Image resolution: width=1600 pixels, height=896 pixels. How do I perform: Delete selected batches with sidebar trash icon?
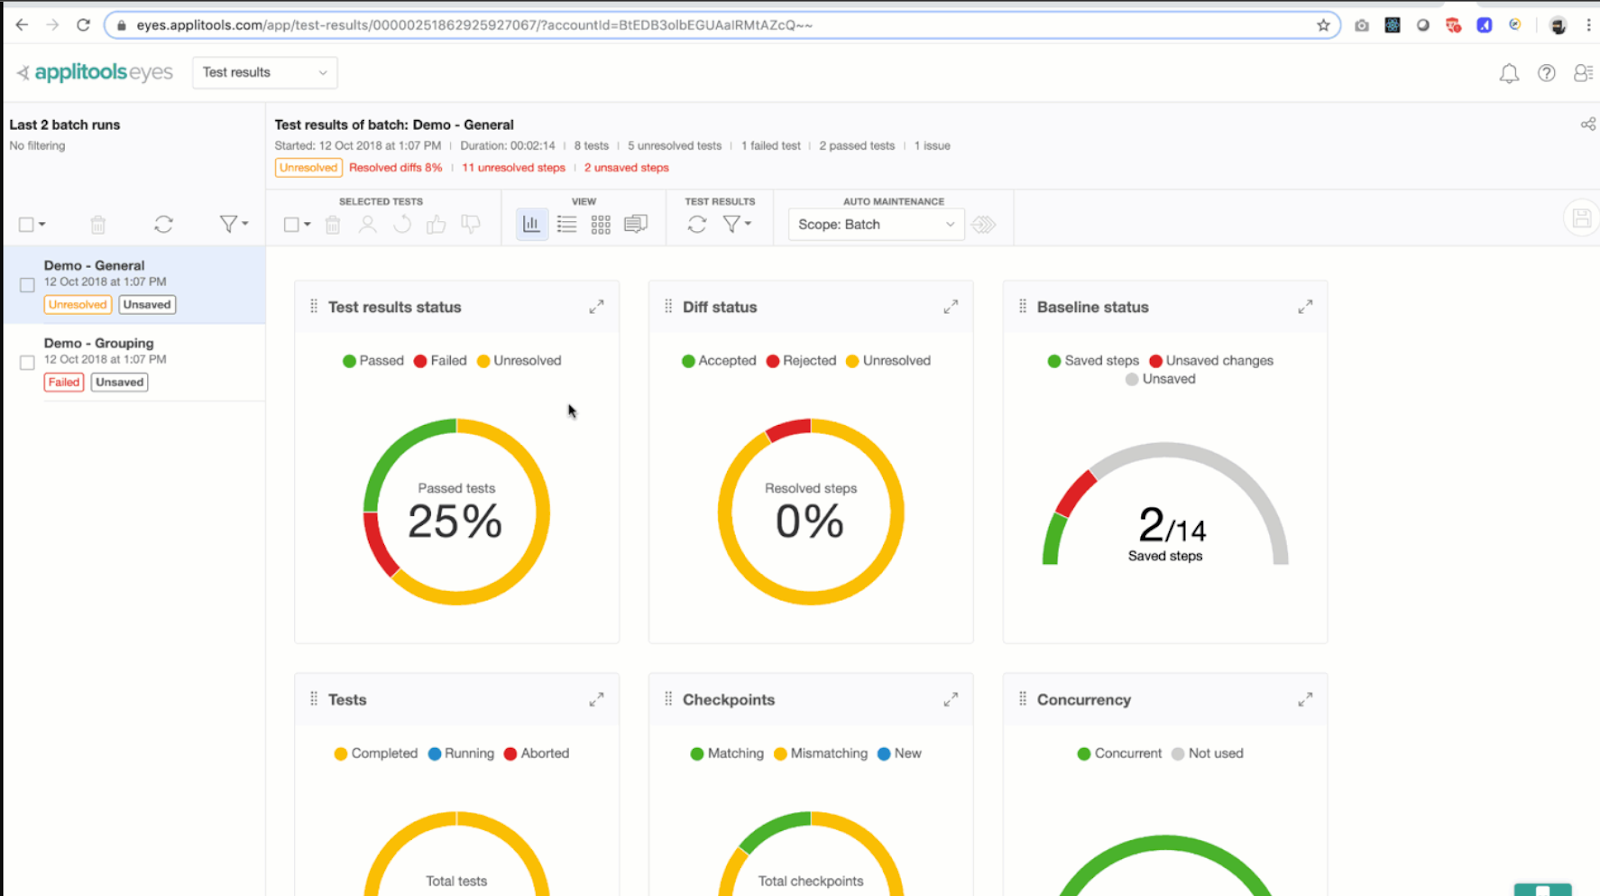[98, 225]
